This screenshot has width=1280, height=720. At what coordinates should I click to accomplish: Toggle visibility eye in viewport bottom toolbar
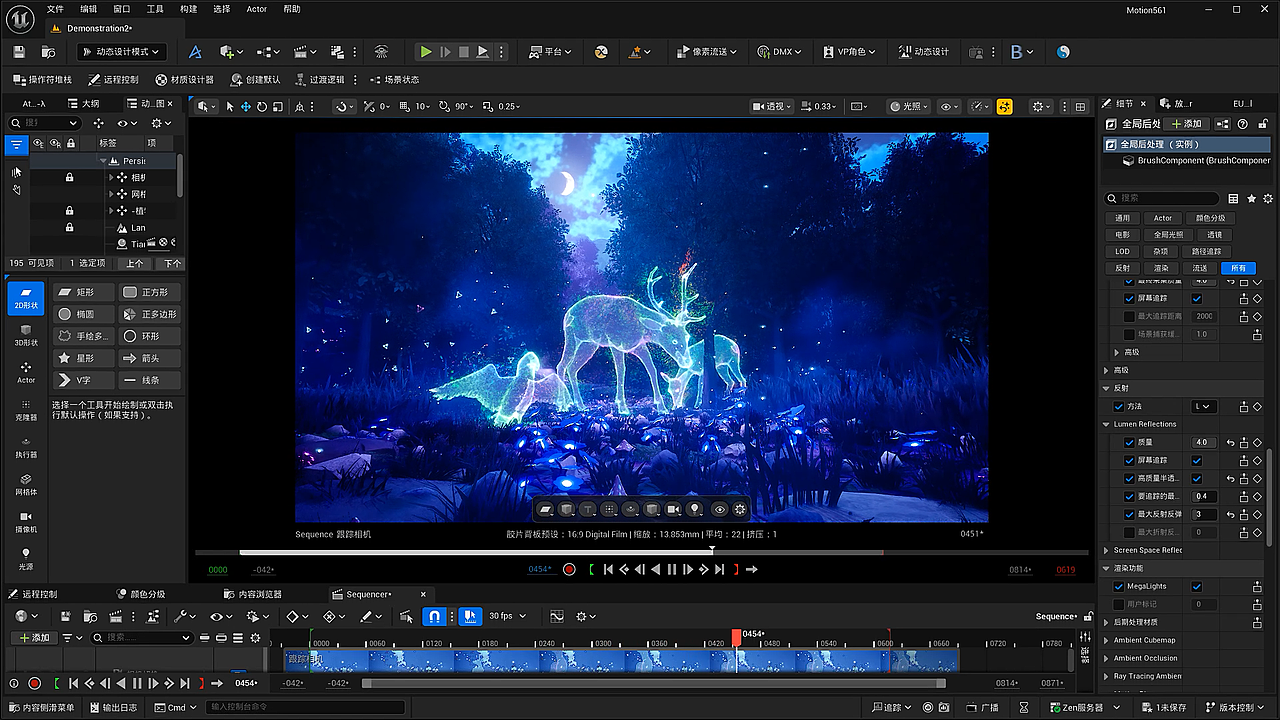pos(719,509)
